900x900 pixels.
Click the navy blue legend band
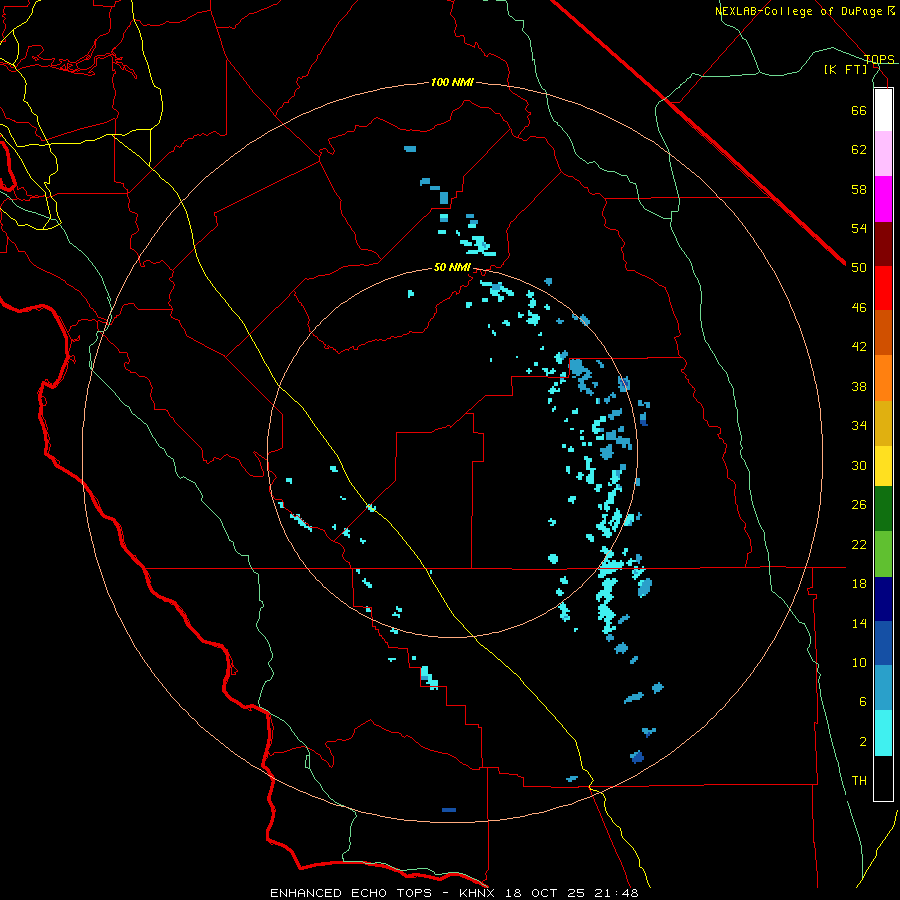pyautogui.click(x=883, y=599)
